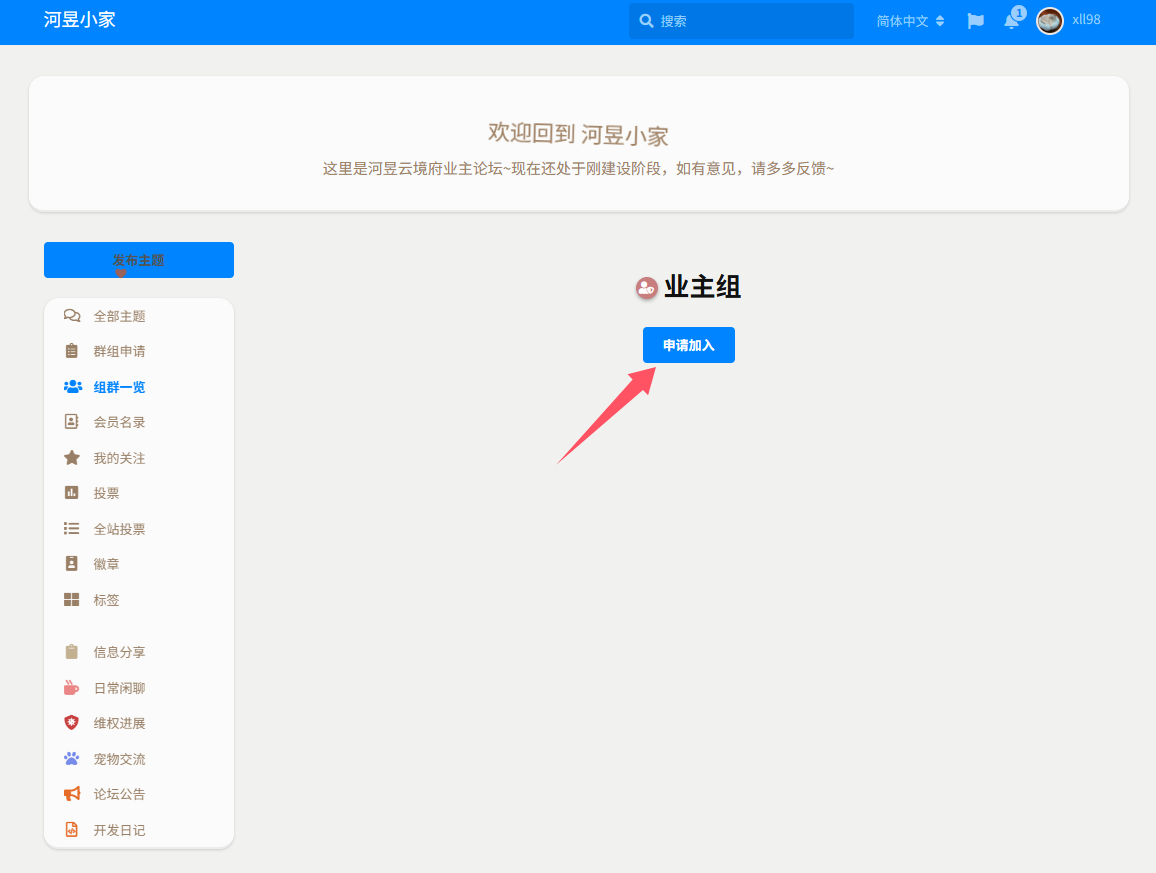Click the 发布主题 button

(139, 260)
